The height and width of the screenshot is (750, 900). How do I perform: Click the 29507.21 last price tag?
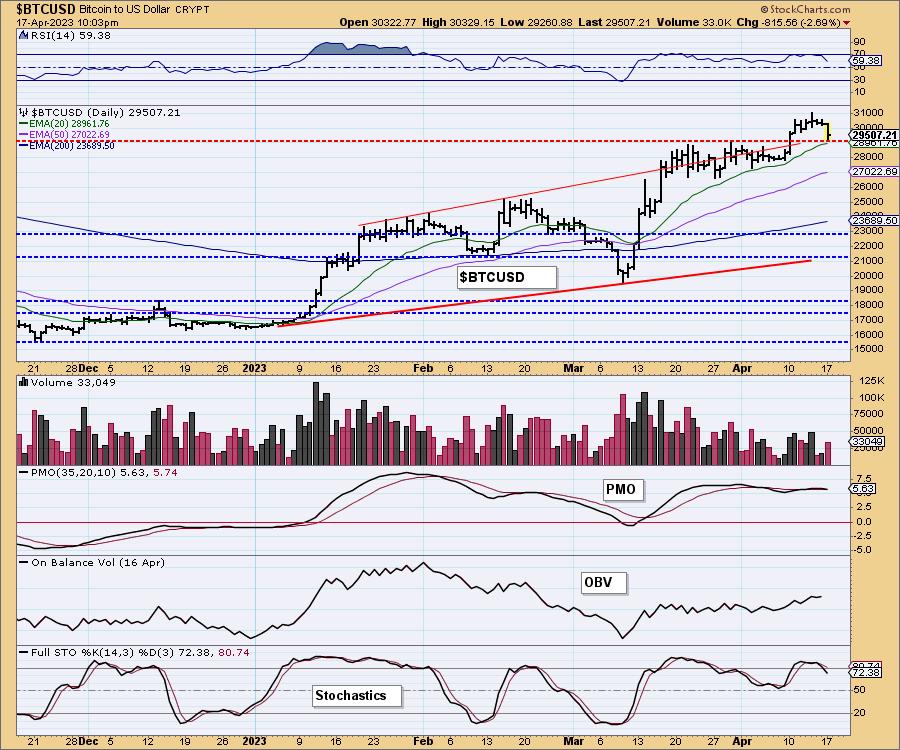point(875,135)
